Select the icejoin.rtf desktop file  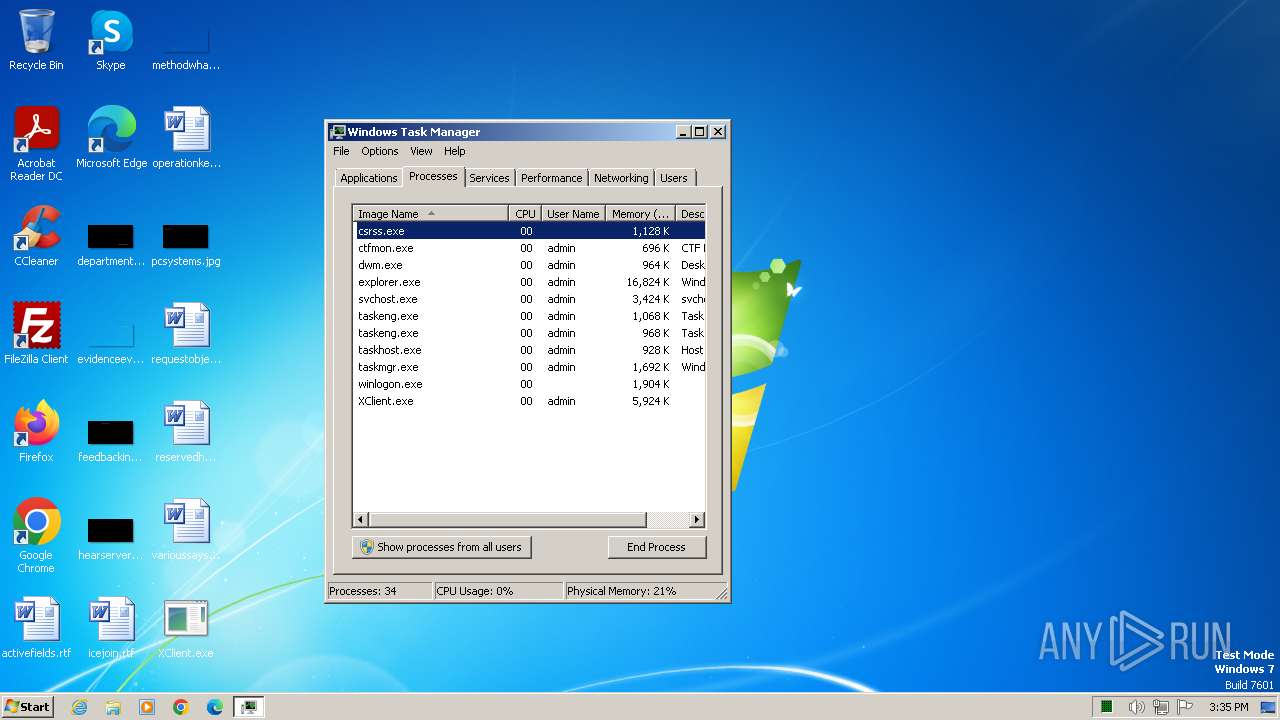(x=111, y=628)
